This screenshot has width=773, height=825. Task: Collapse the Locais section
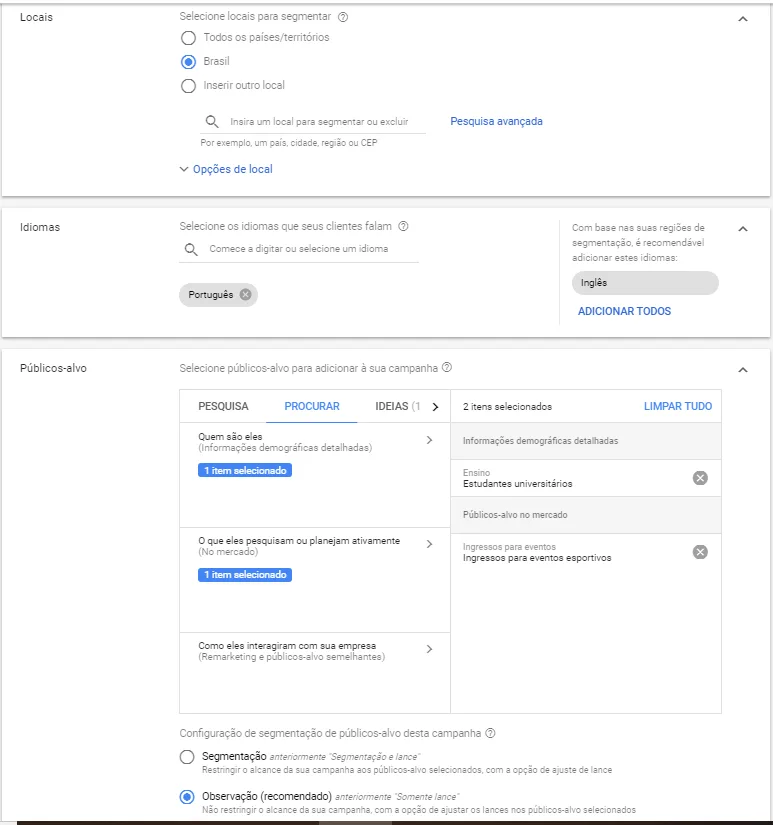pos(742,19)
